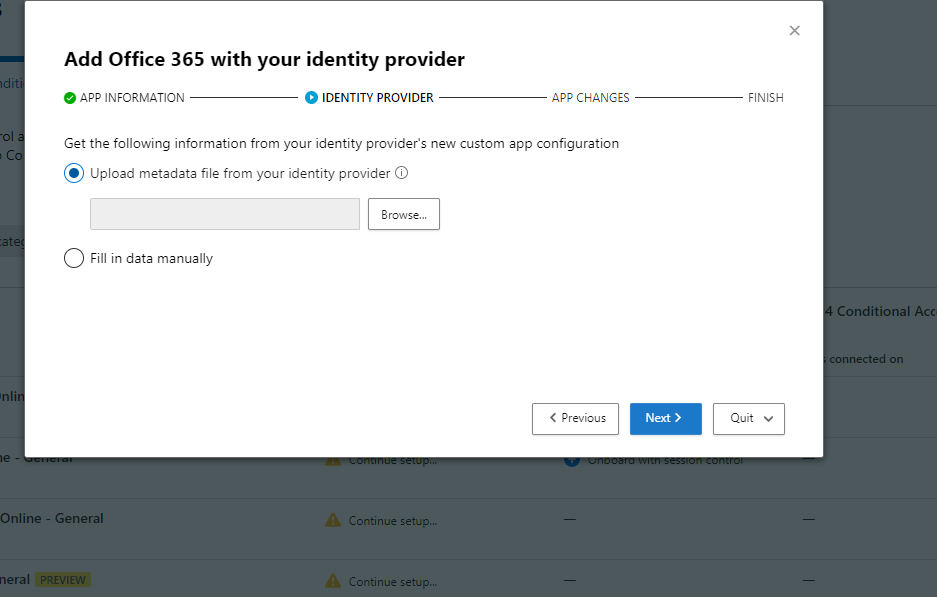Click Continue setup in the Online - General row

[393, 521]
